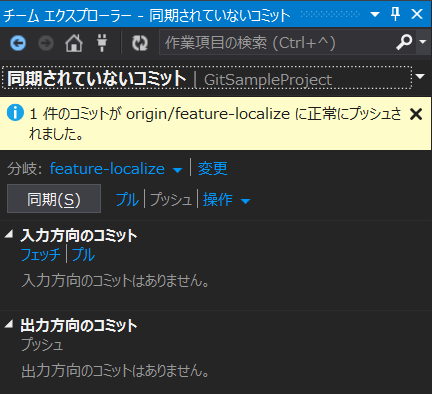The height and width of the screenshot is (394, 432).
Task: Open the Connect plug icon
Action: point(102,43)
